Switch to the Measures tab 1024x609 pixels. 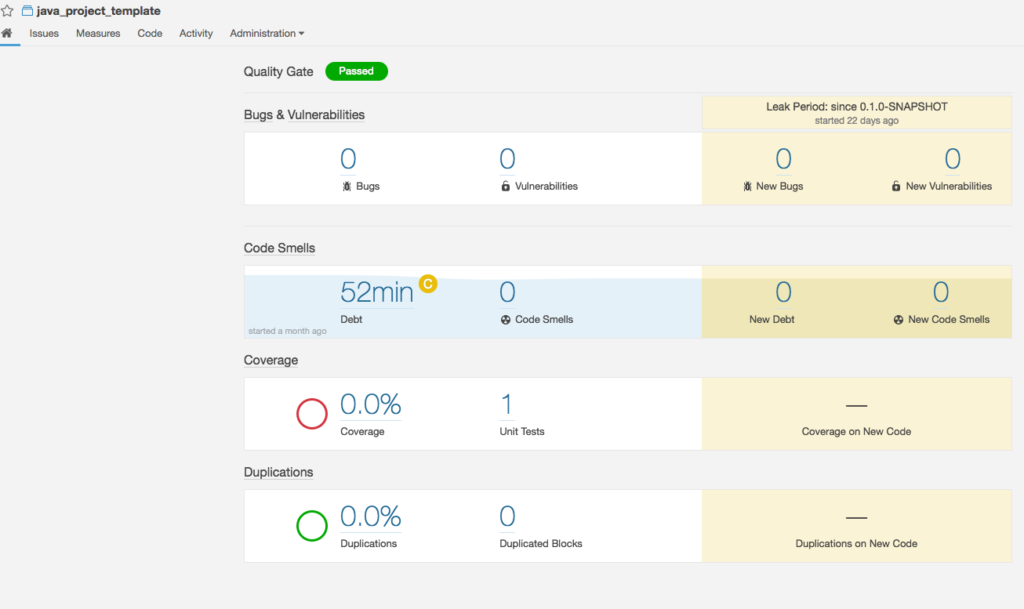pos(98,33)
